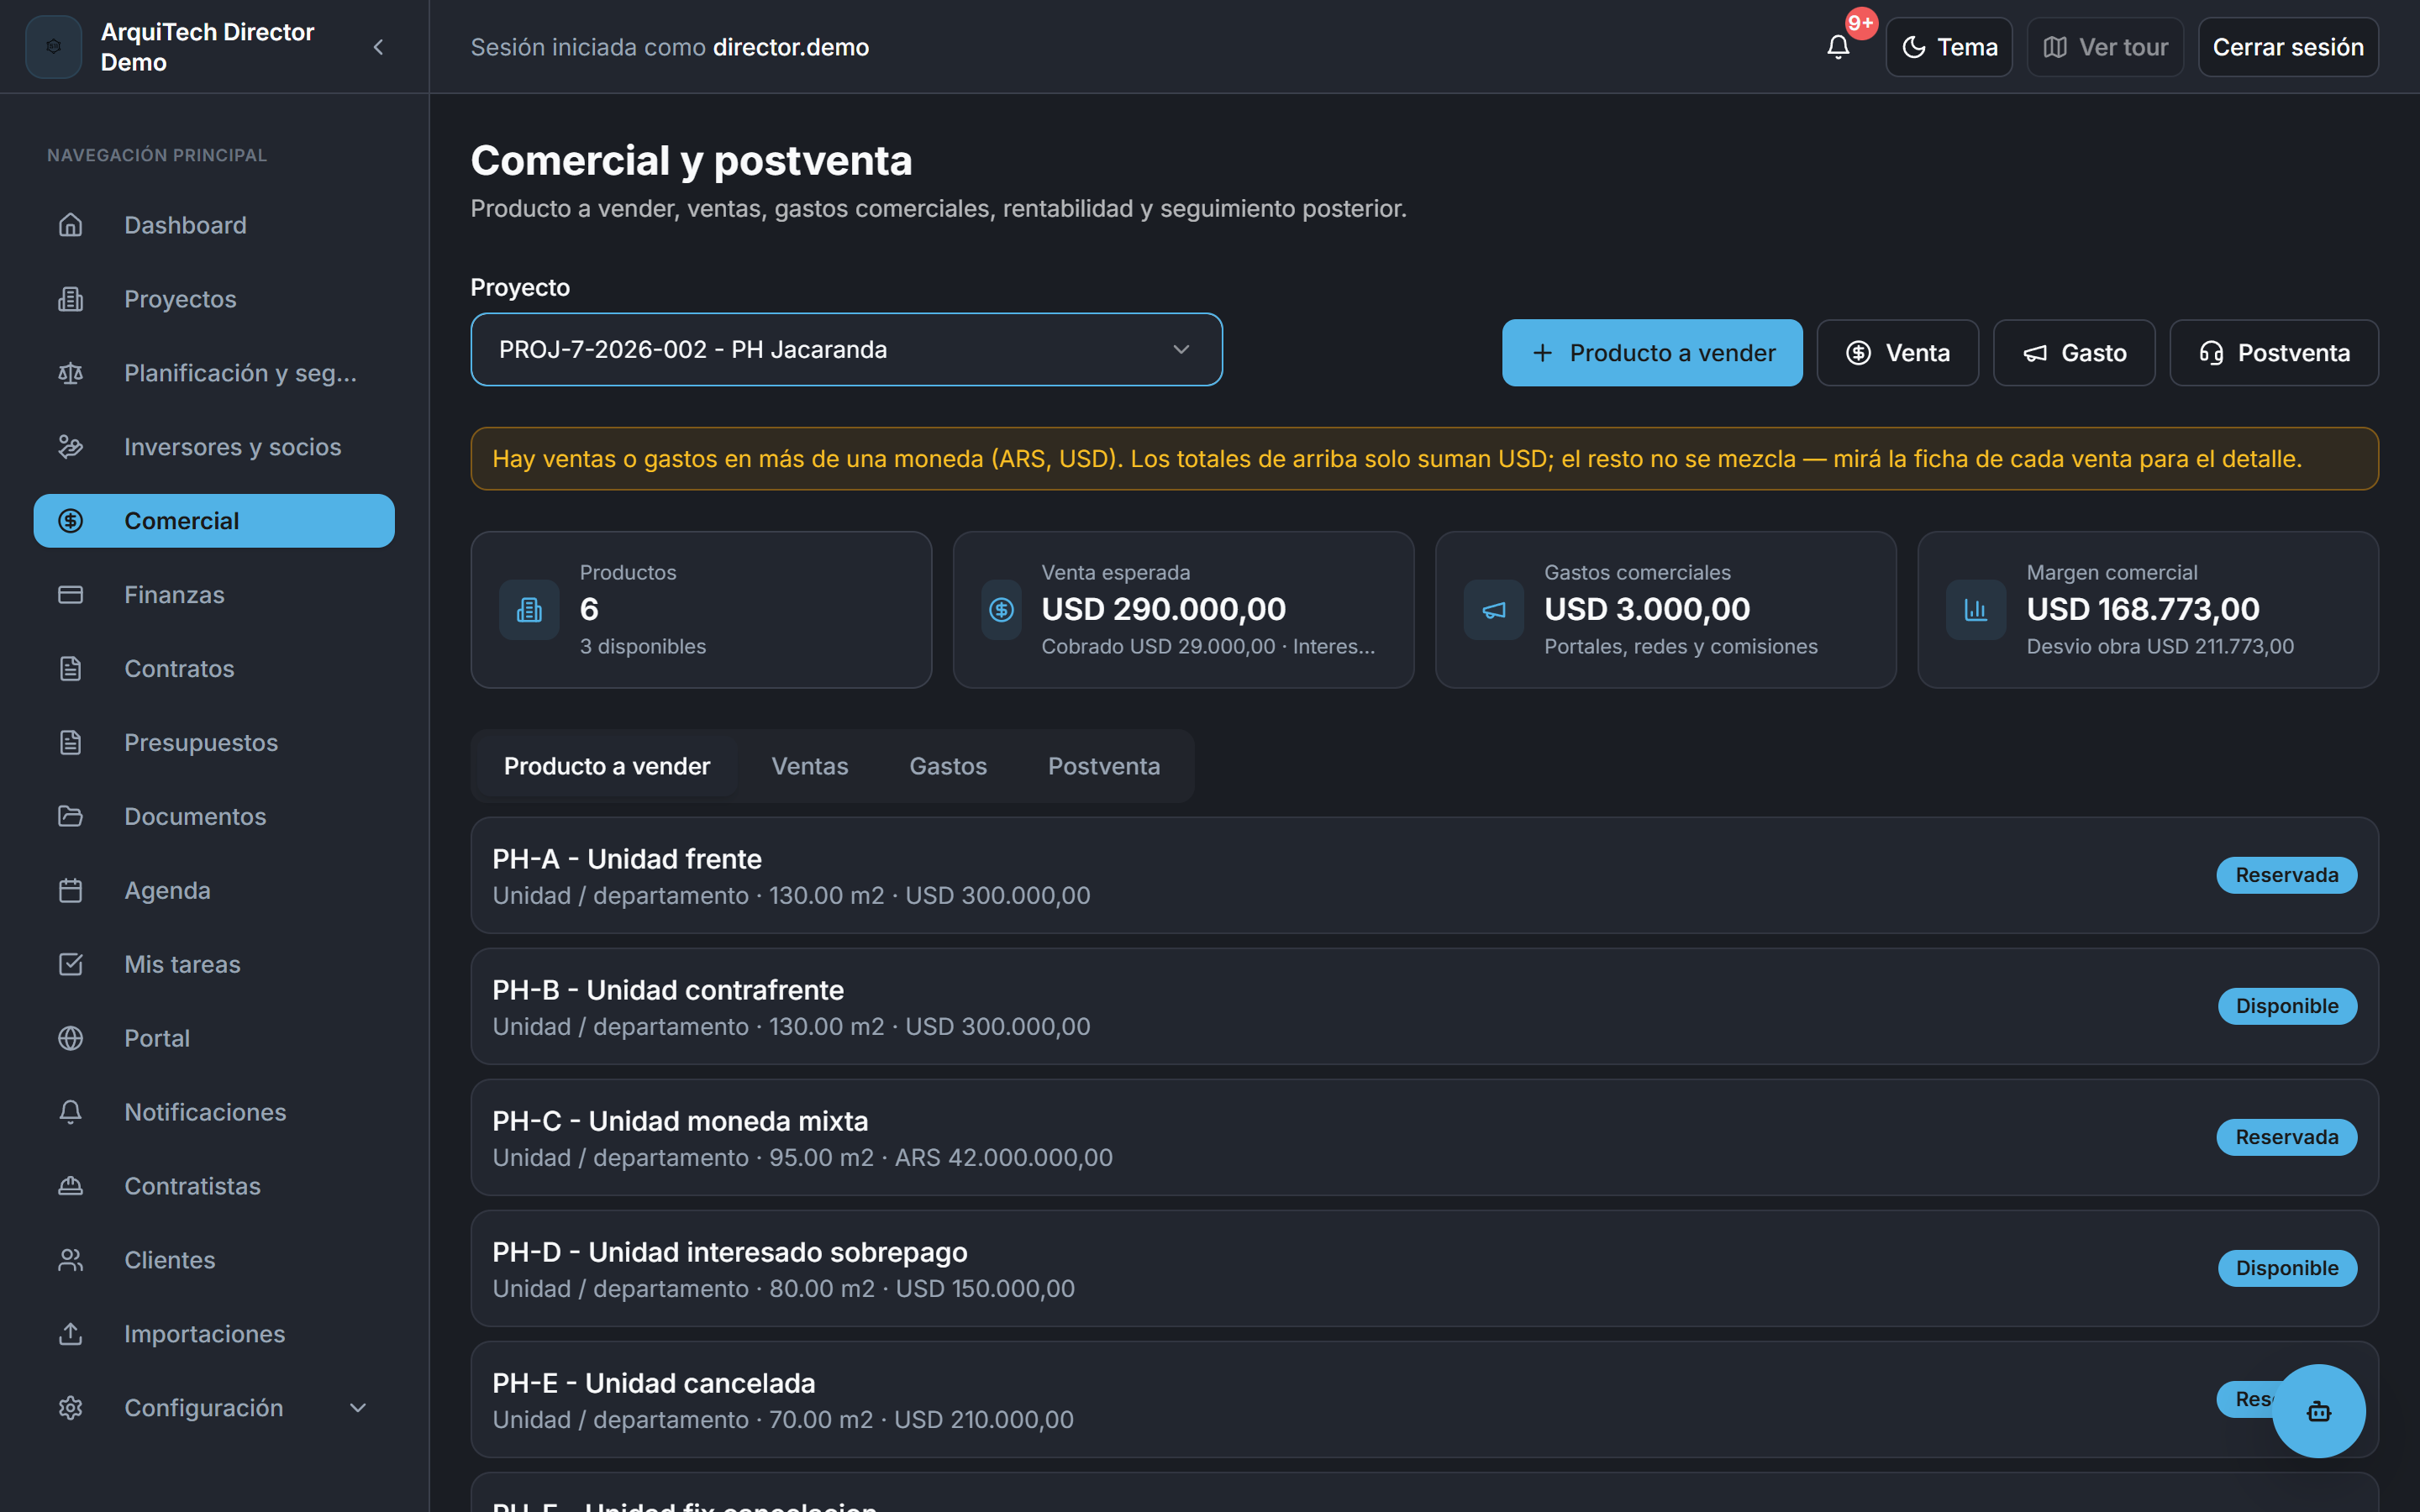Viewport: 2420px width, 1512px height.
Task: Open the Gastos tab
Action: pyautogui.click(x=948, y=766)
